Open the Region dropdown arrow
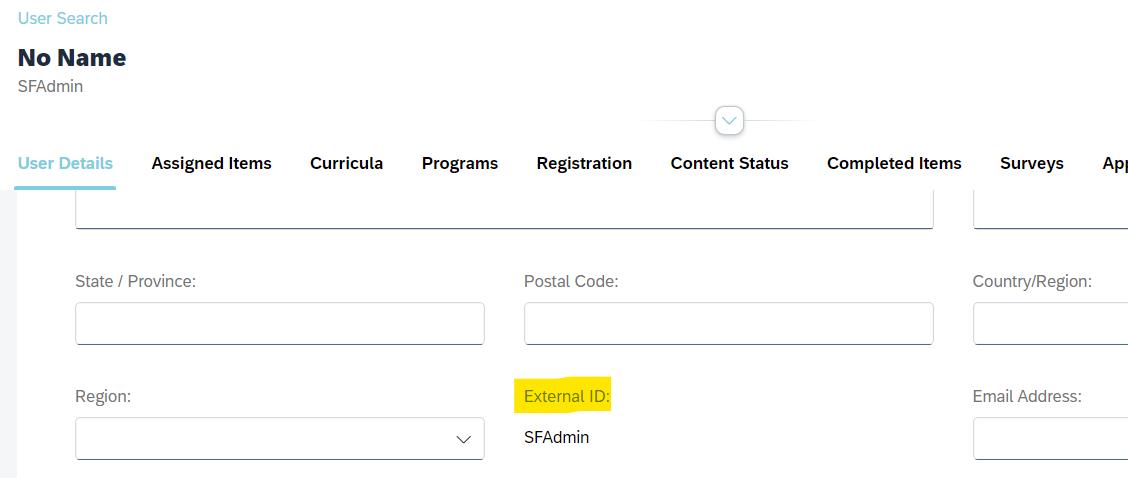1128x478 pixels. [464, 438]
